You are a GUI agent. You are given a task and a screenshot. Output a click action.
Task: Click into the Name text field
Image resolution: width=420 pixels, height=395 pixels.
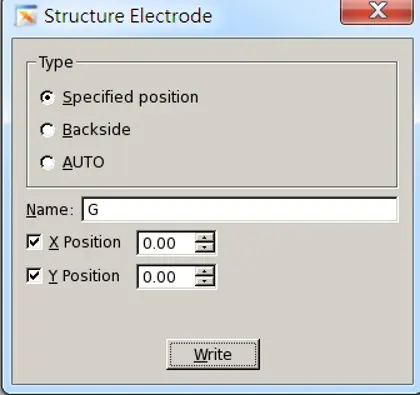pos(239,209)
